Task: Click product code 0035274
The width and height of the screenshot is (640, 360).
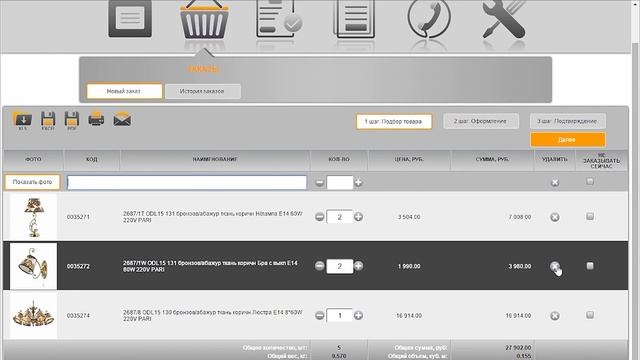Action: point(78,316)
